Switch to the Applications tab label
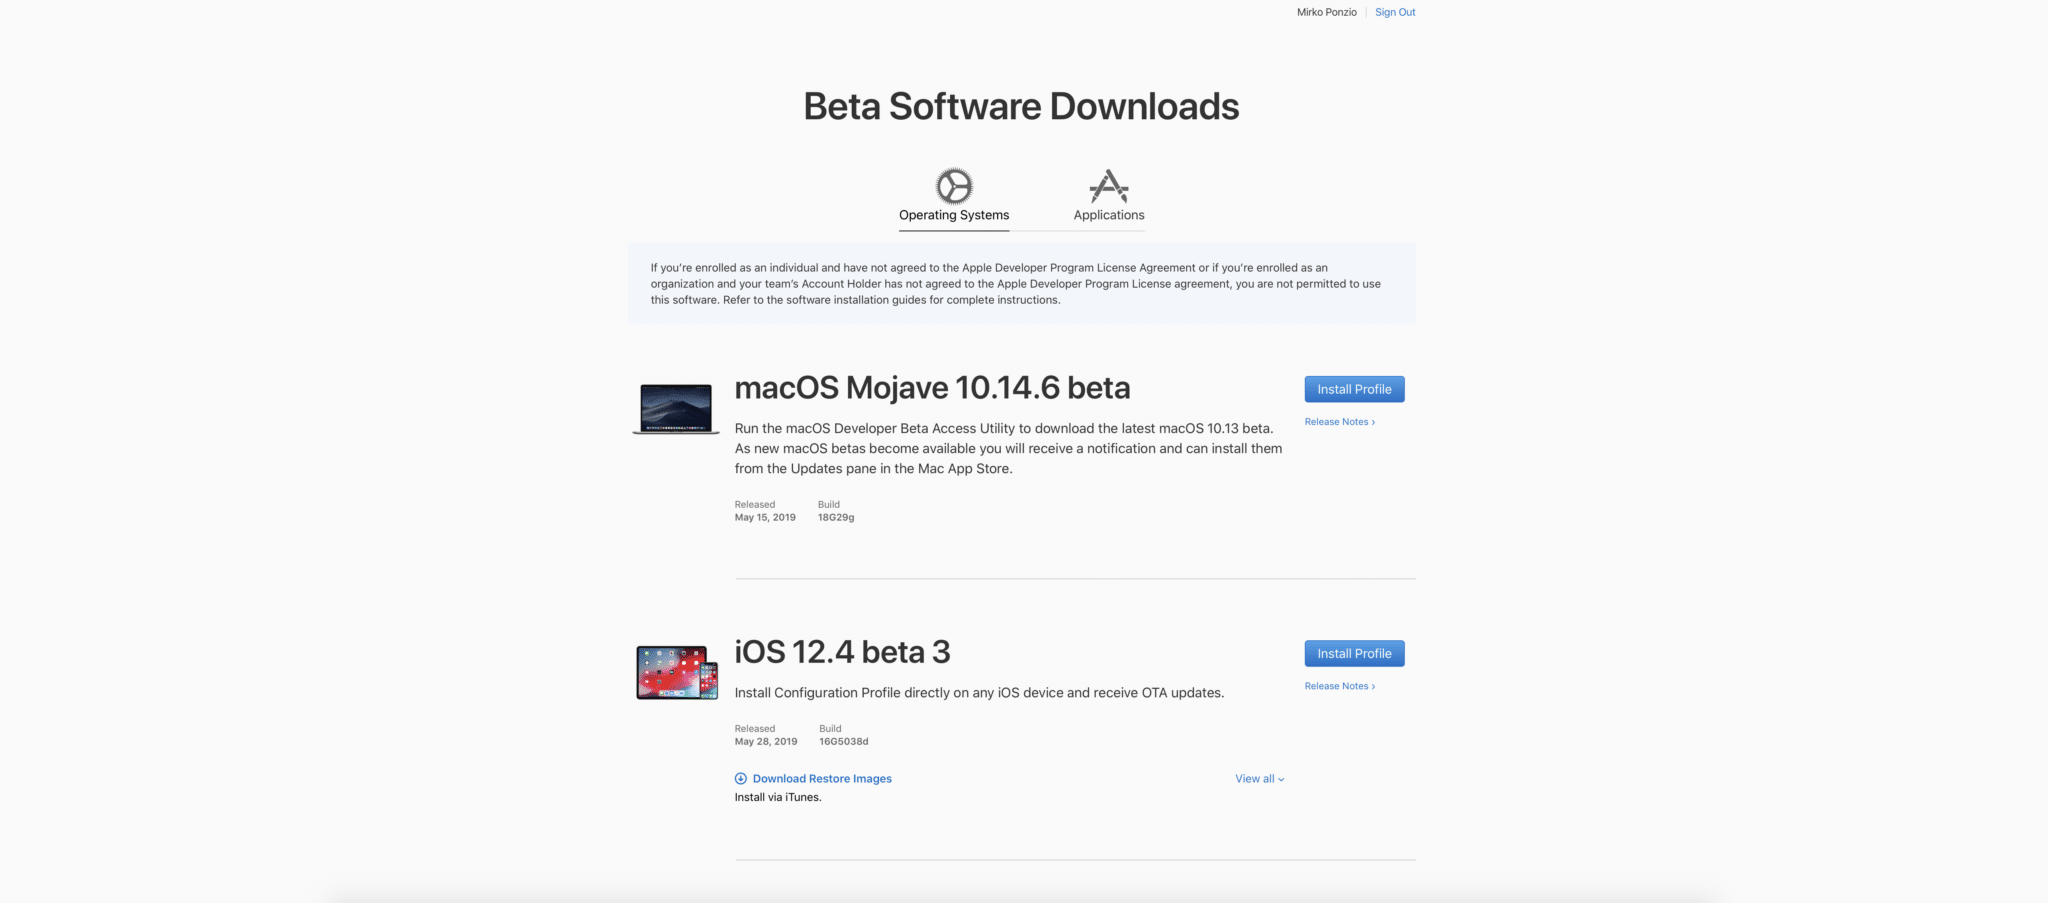The height and width of the screenshot is (903, 2048). click(1109, 215)
